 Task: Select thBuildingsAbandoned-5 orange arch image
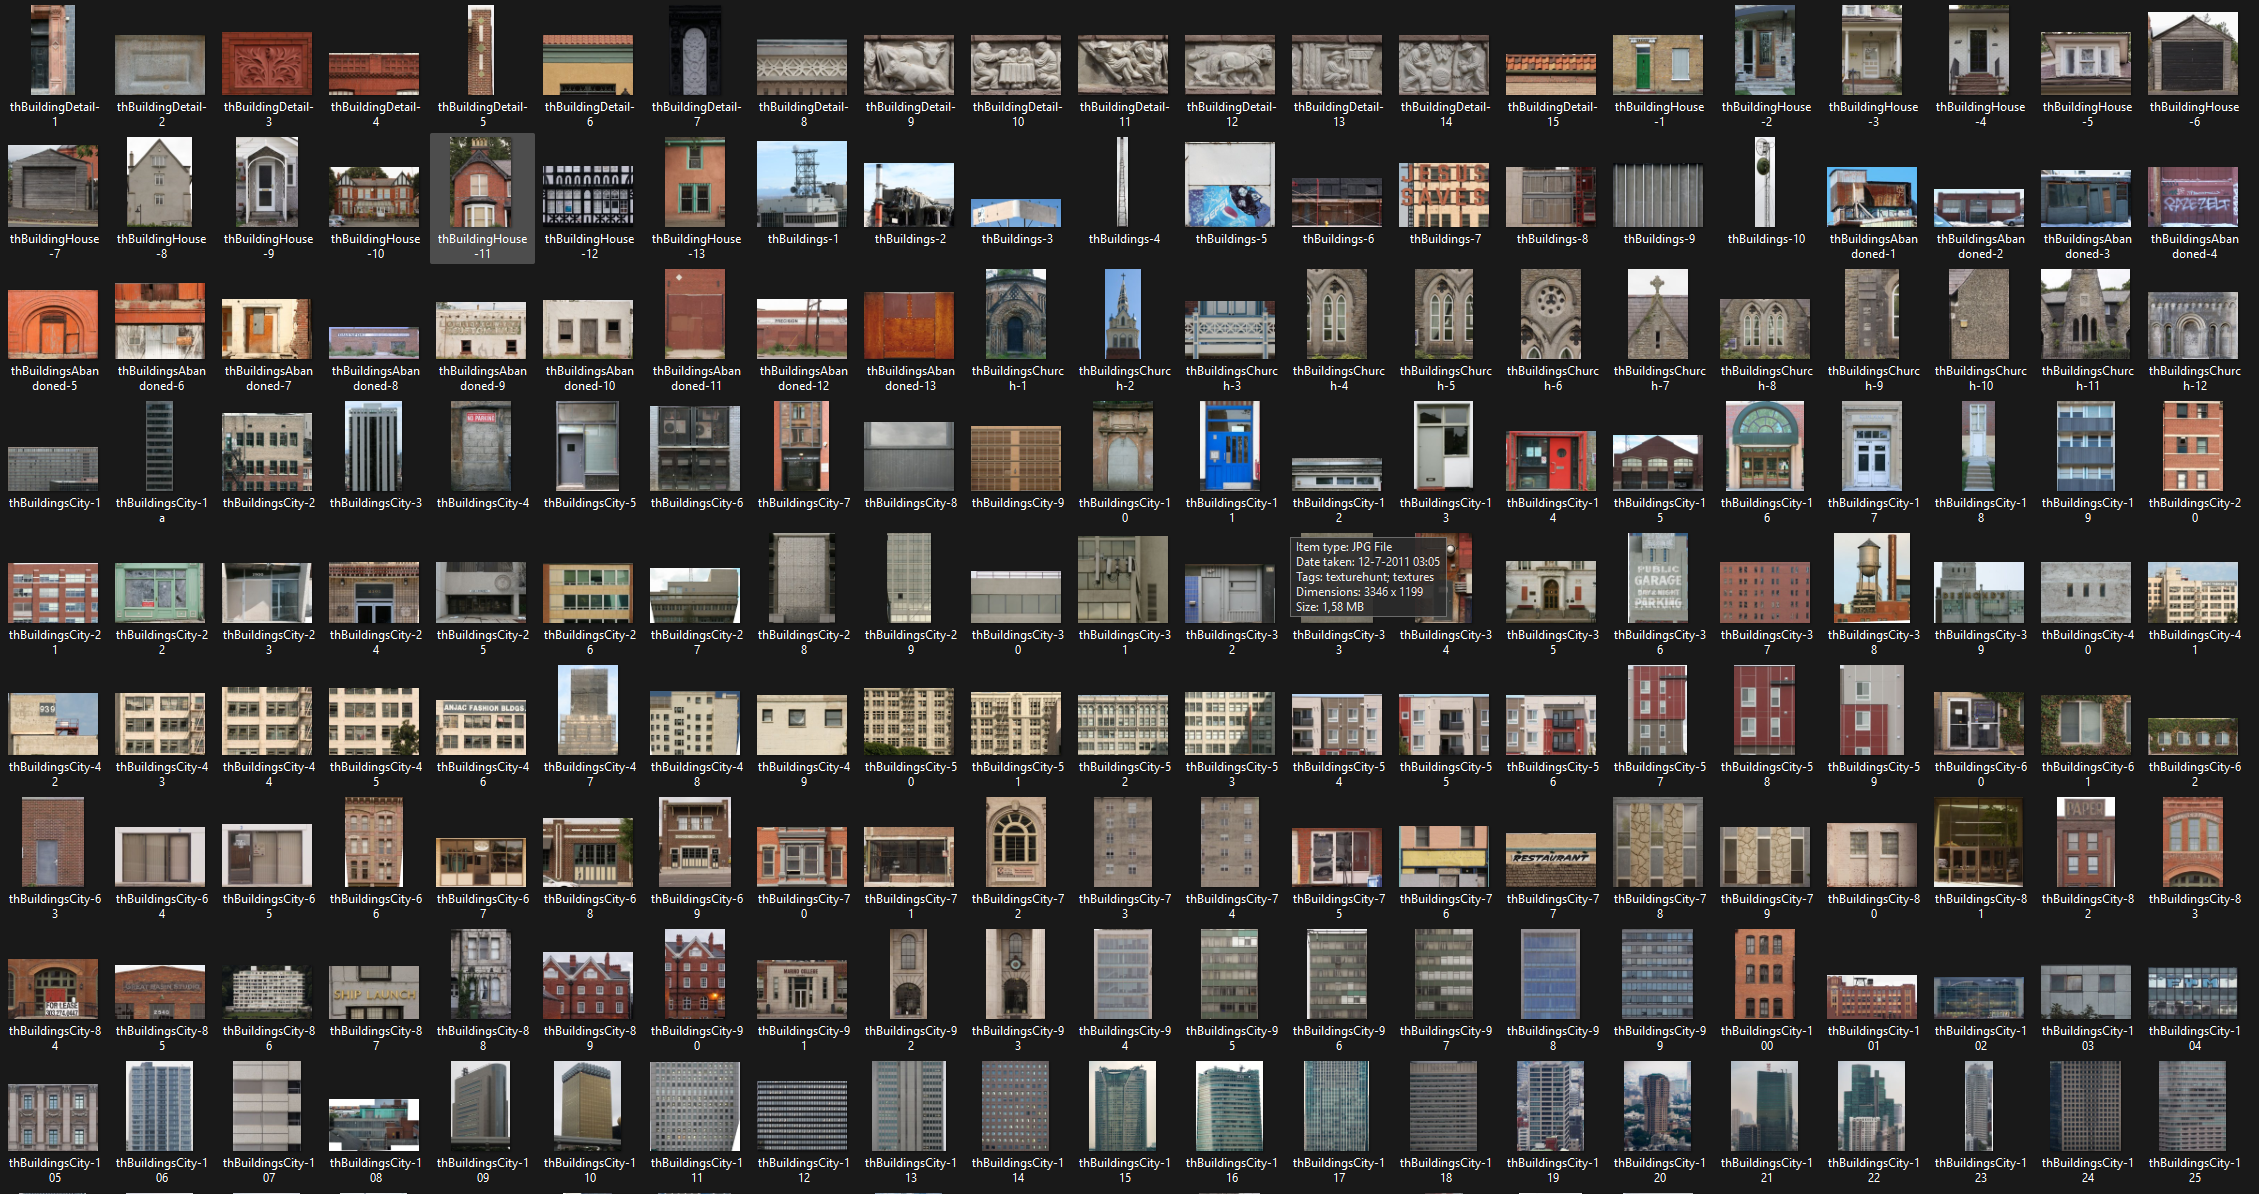coord(53,324)
